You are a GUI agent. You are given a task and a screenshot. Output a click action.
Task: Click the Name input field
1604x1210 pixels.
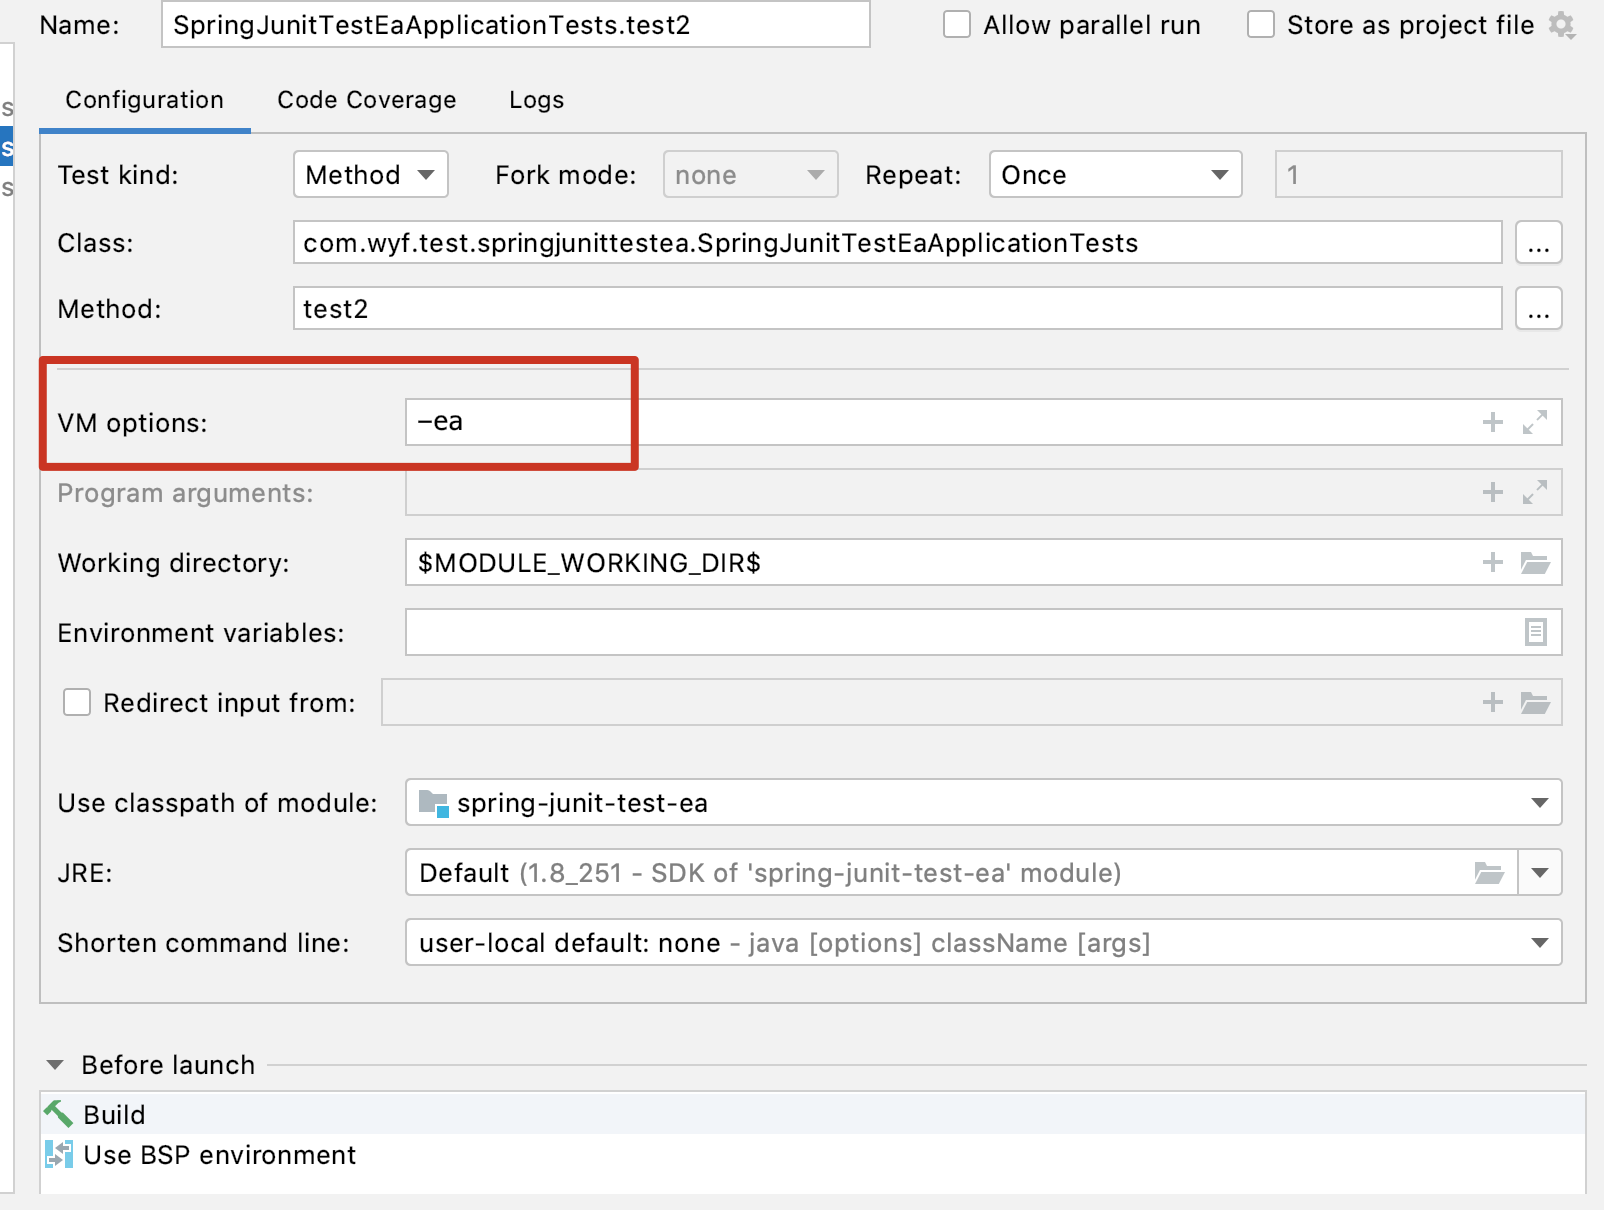point(516,25)
